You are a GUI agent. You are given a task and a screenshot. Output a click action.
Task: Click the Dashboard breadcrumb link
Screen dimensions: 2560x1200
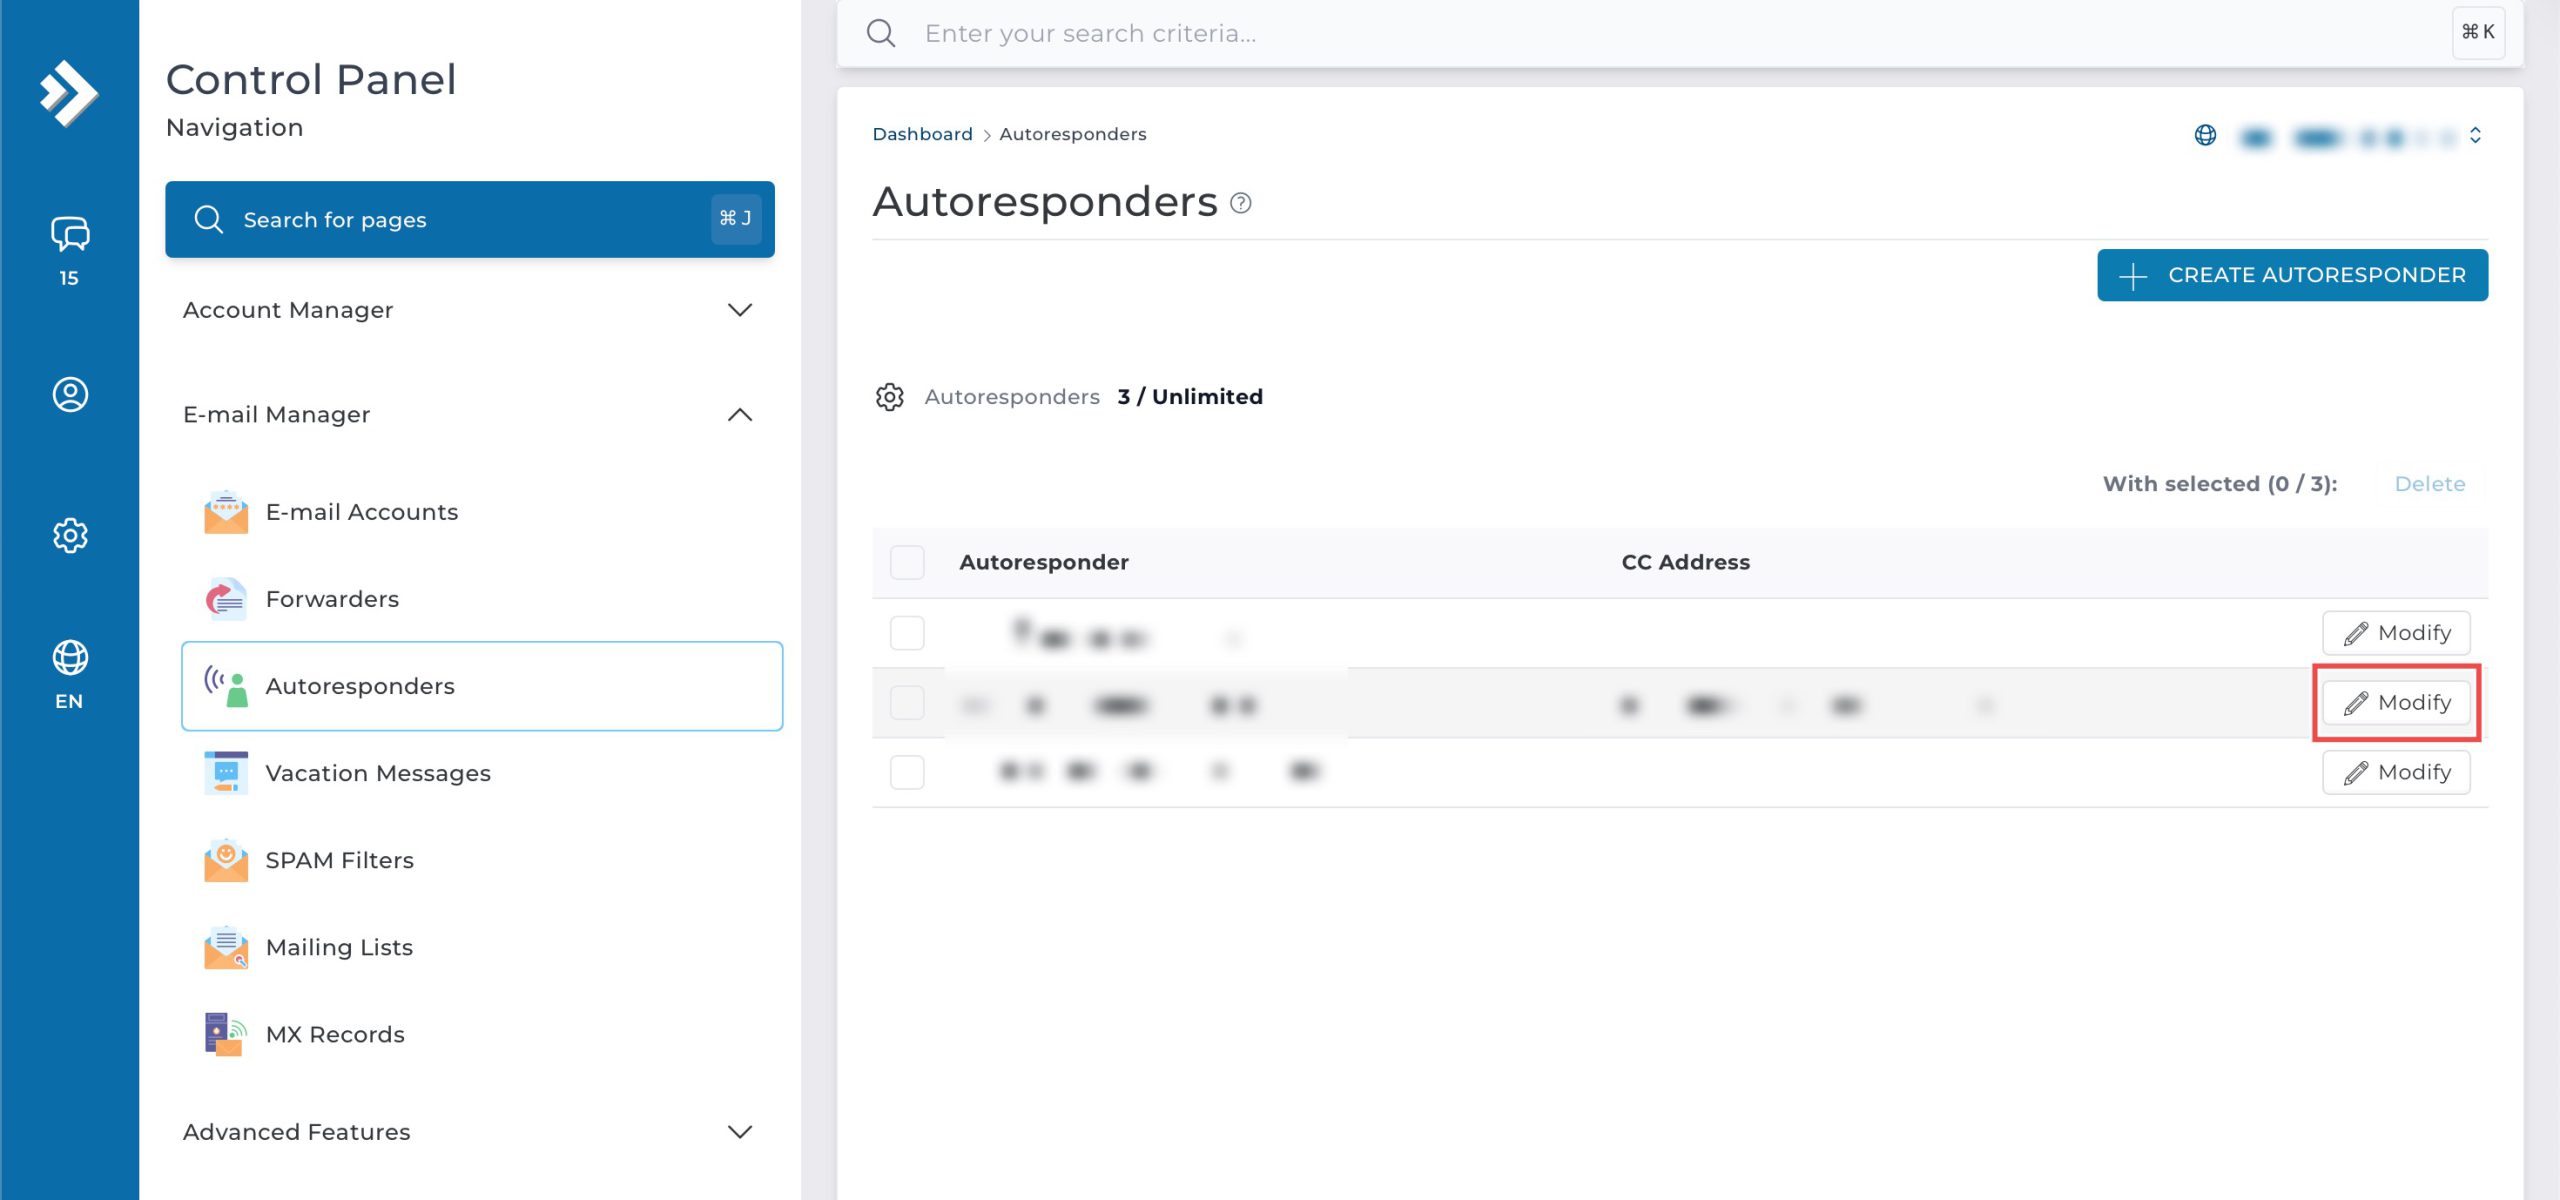tap(921, 134)
